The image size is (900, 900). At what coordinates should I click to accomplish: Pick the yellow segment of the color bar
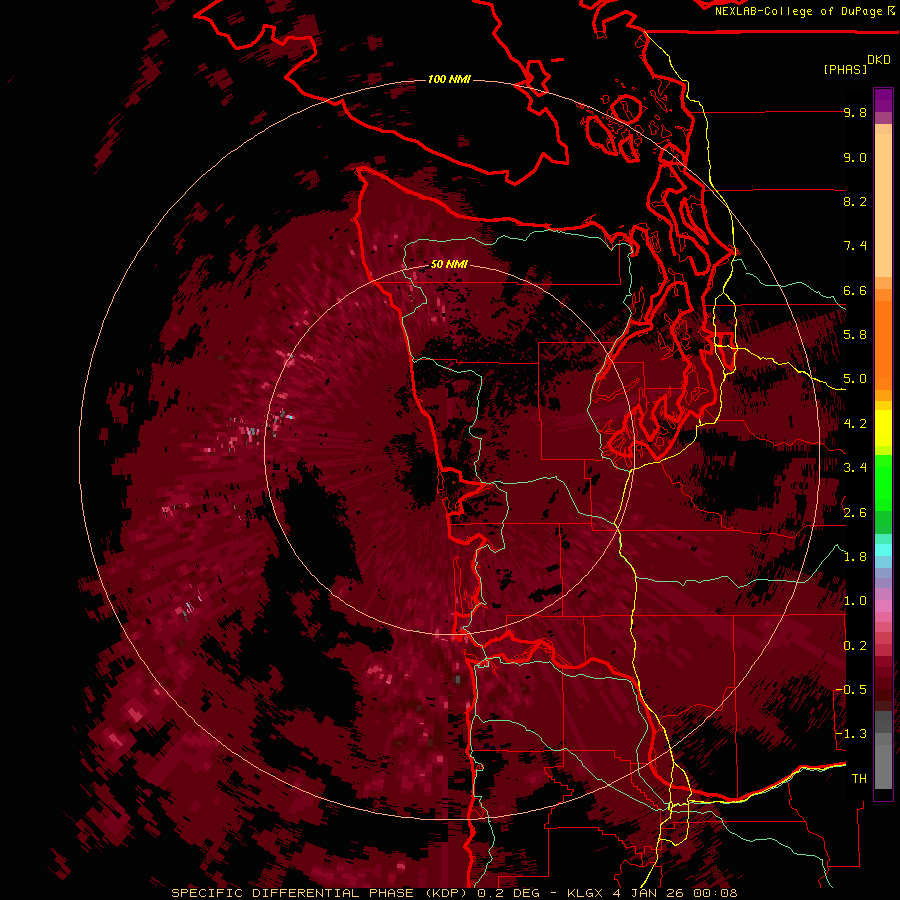[883, 428]
